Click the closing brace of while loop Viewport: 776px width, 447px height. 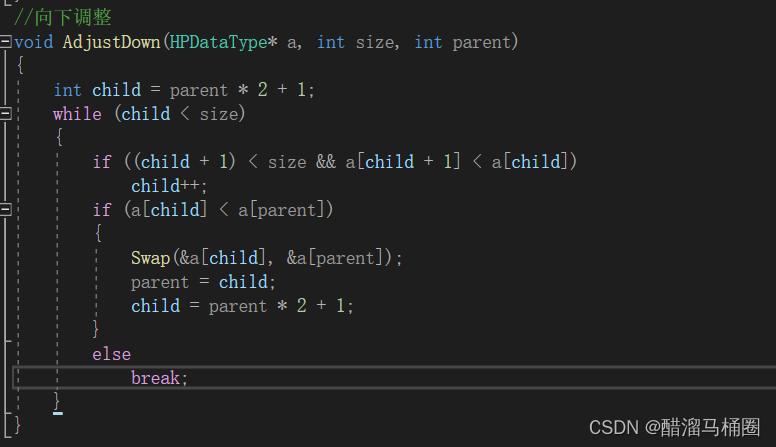[57, 401]
